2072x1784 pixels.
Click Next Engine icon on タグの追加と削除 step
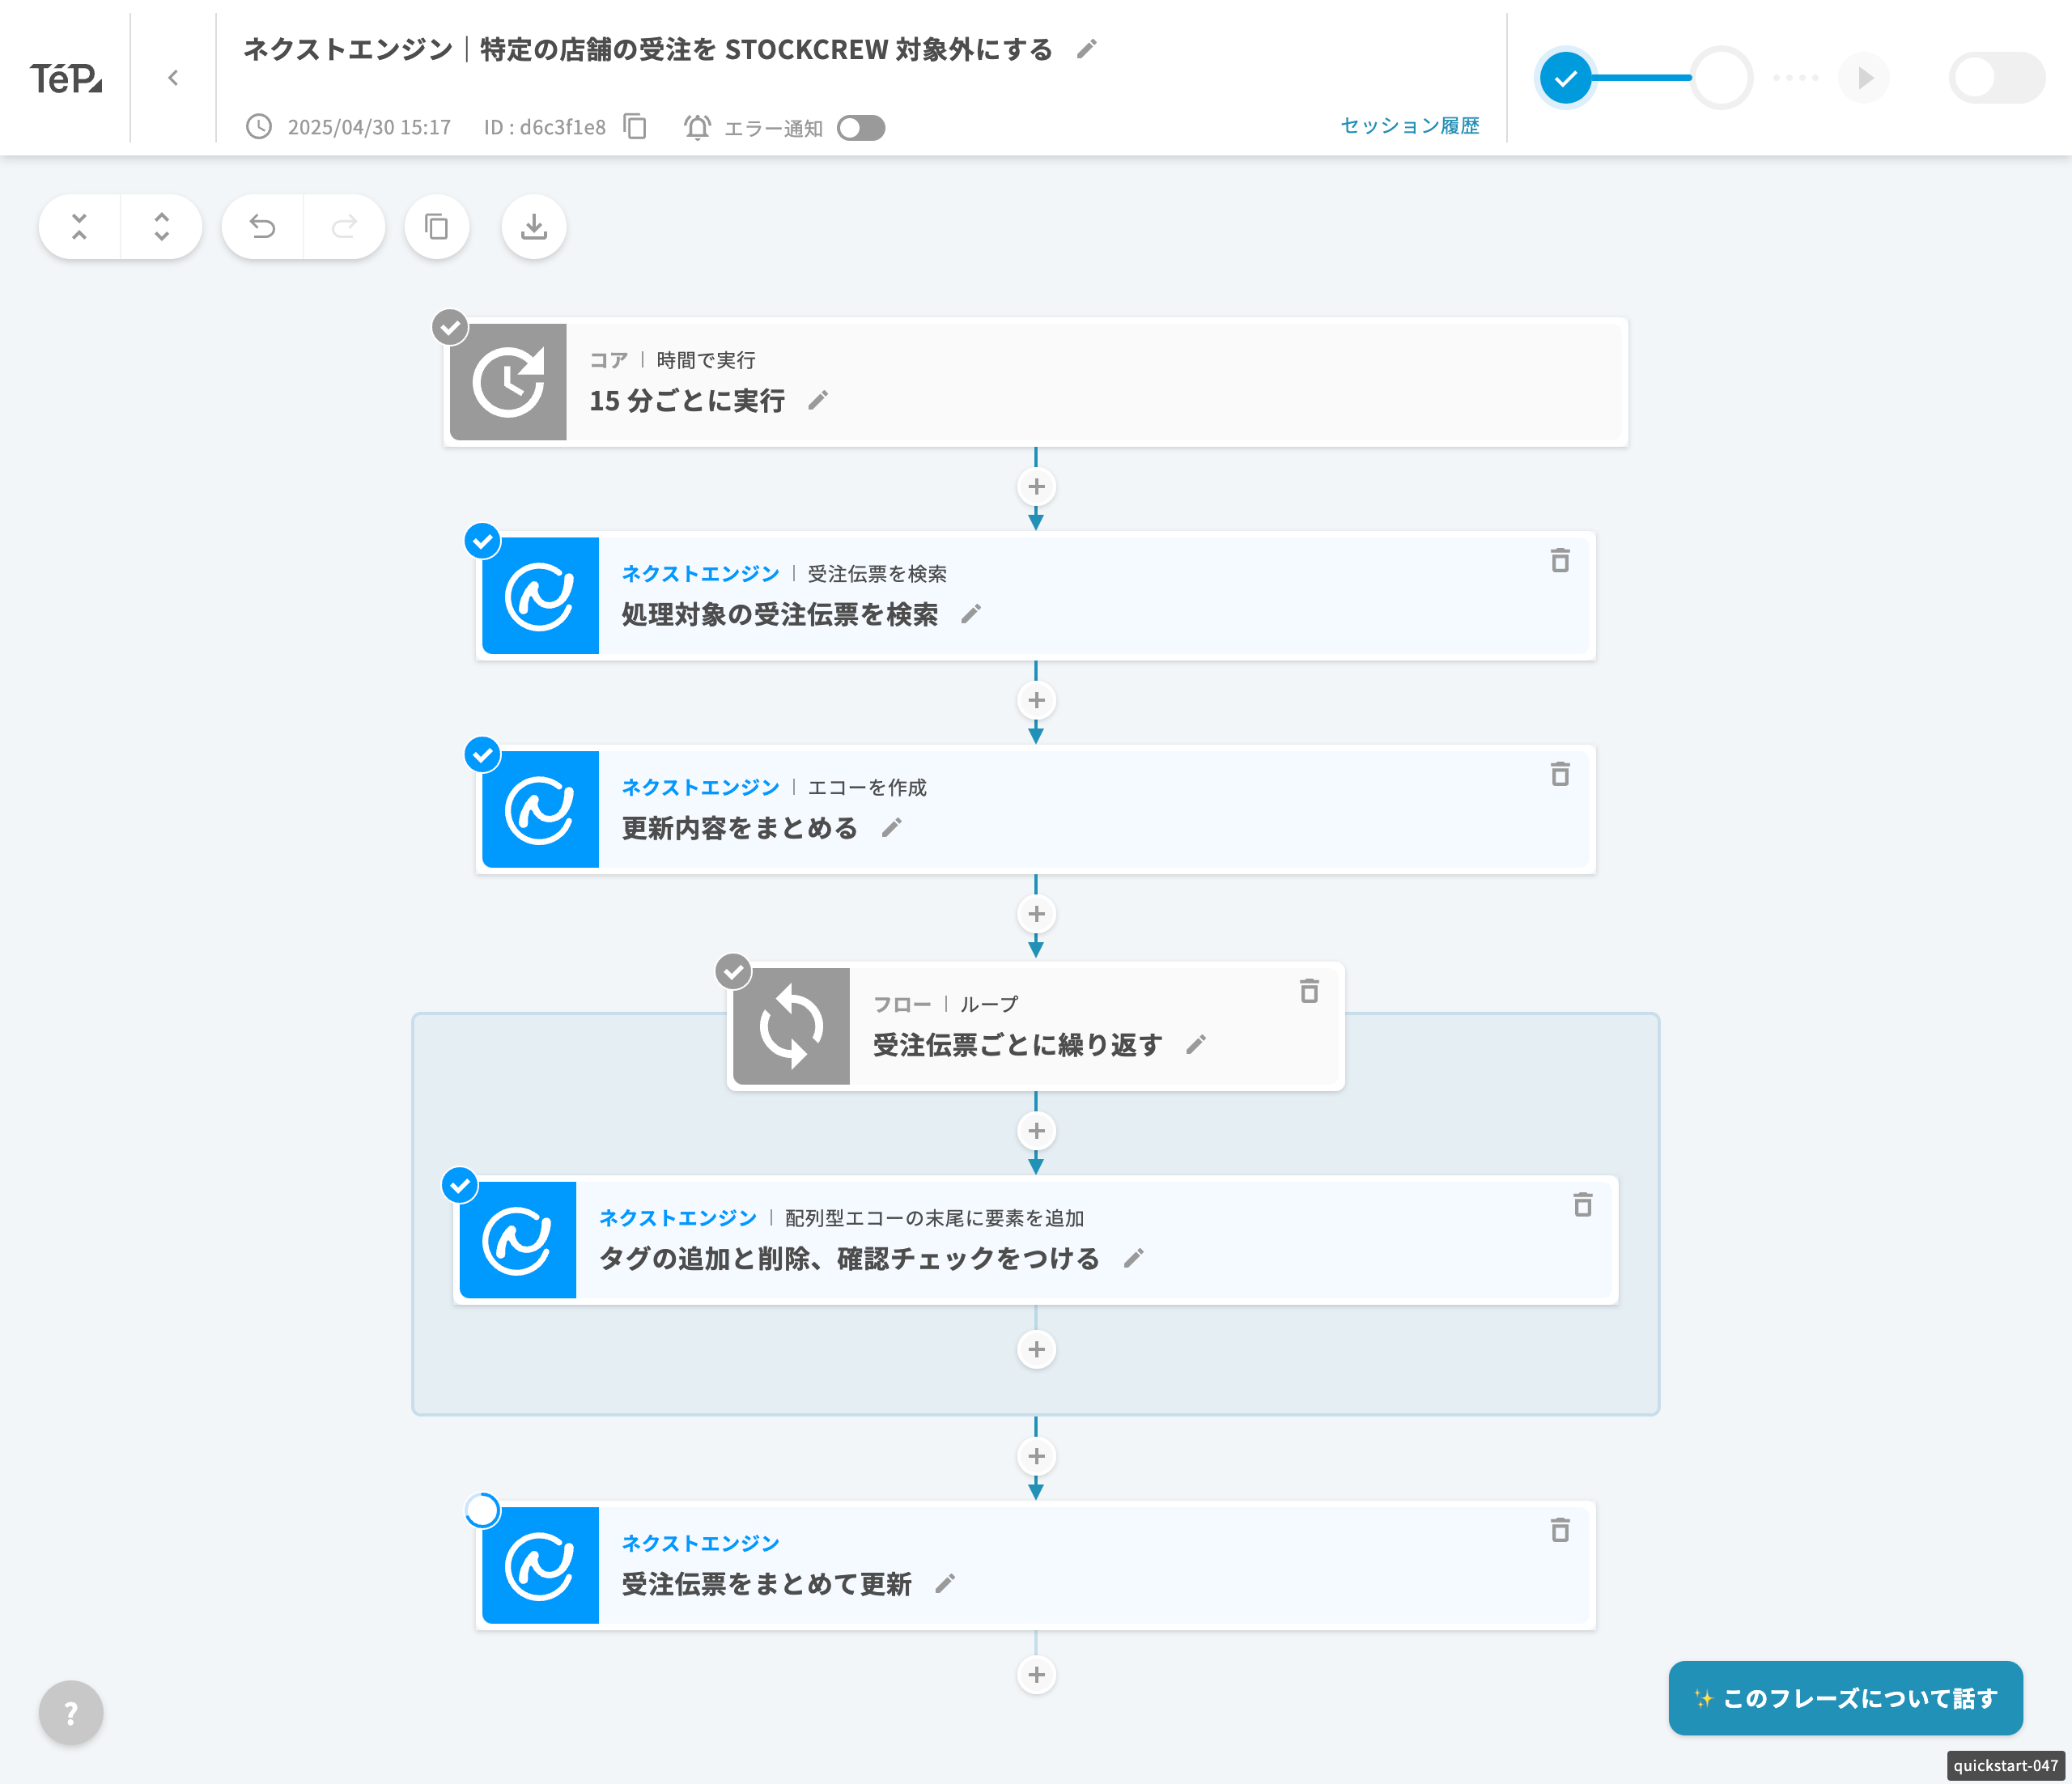pyautogui.click(x=517, y=1240)
